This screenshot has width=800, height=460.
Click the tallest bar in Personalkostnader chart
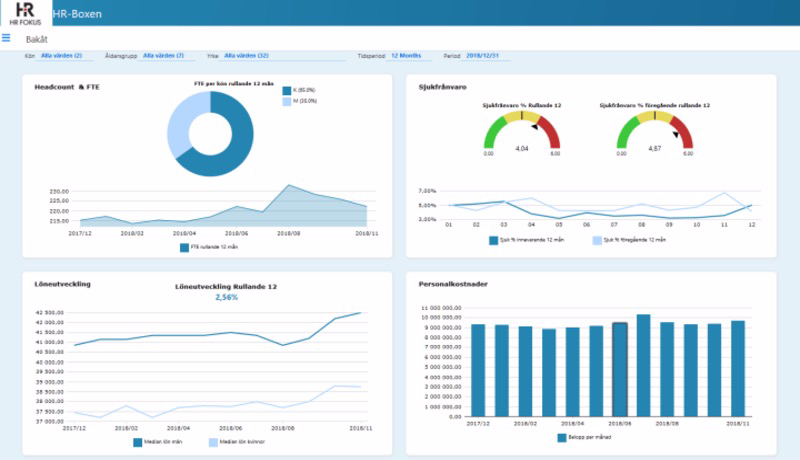(x=643, y=365)
